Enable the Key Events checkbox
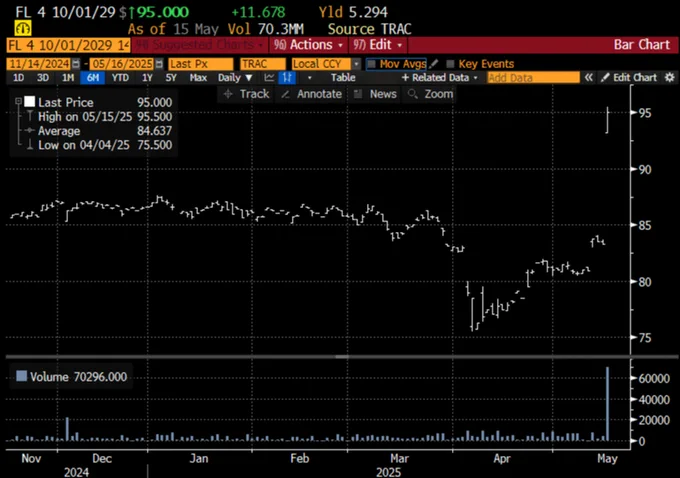 [x=451, y=64]
